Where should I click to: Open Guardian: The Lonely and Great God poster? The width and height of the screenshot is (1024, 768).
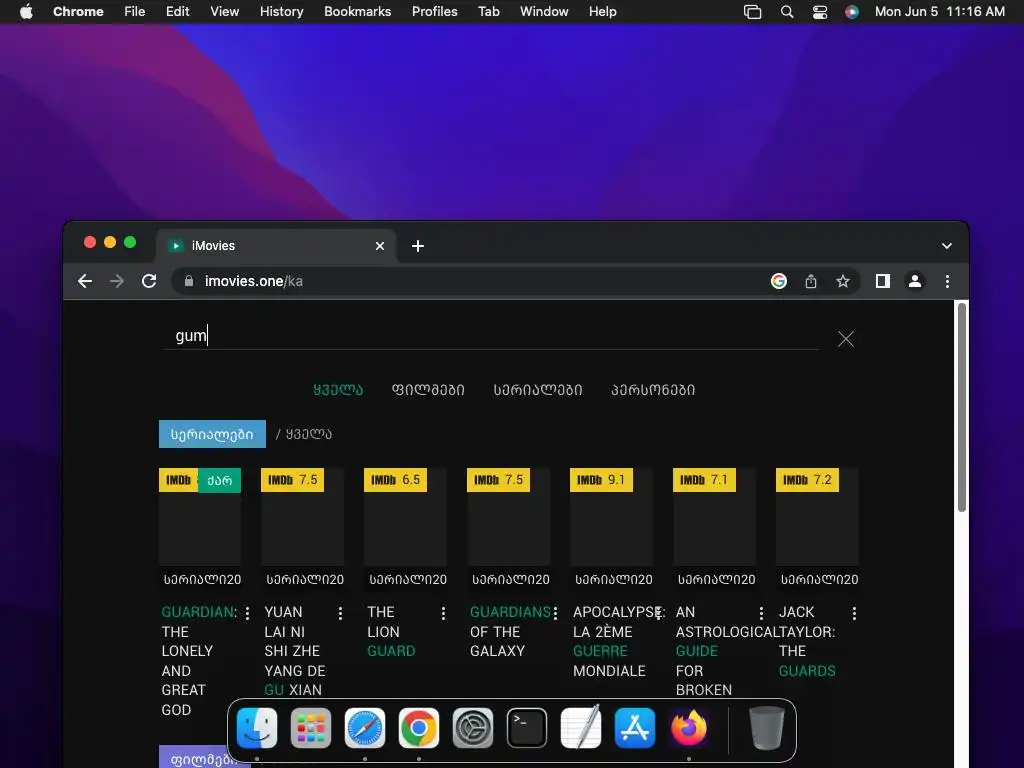tap(200, 517)
